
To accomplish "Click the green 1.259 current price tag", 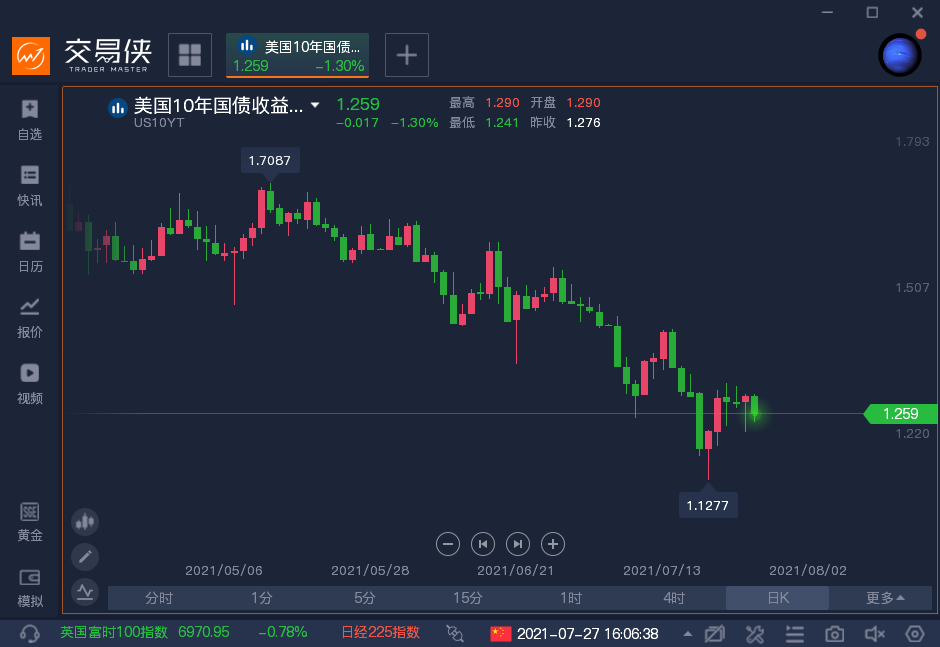I will tap(900, 414).
